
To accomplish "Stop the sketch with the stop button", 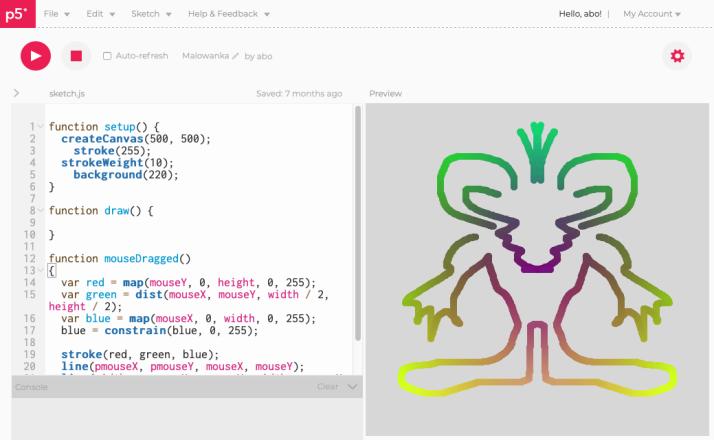I will pyautogui.click(x=76, y=56).
